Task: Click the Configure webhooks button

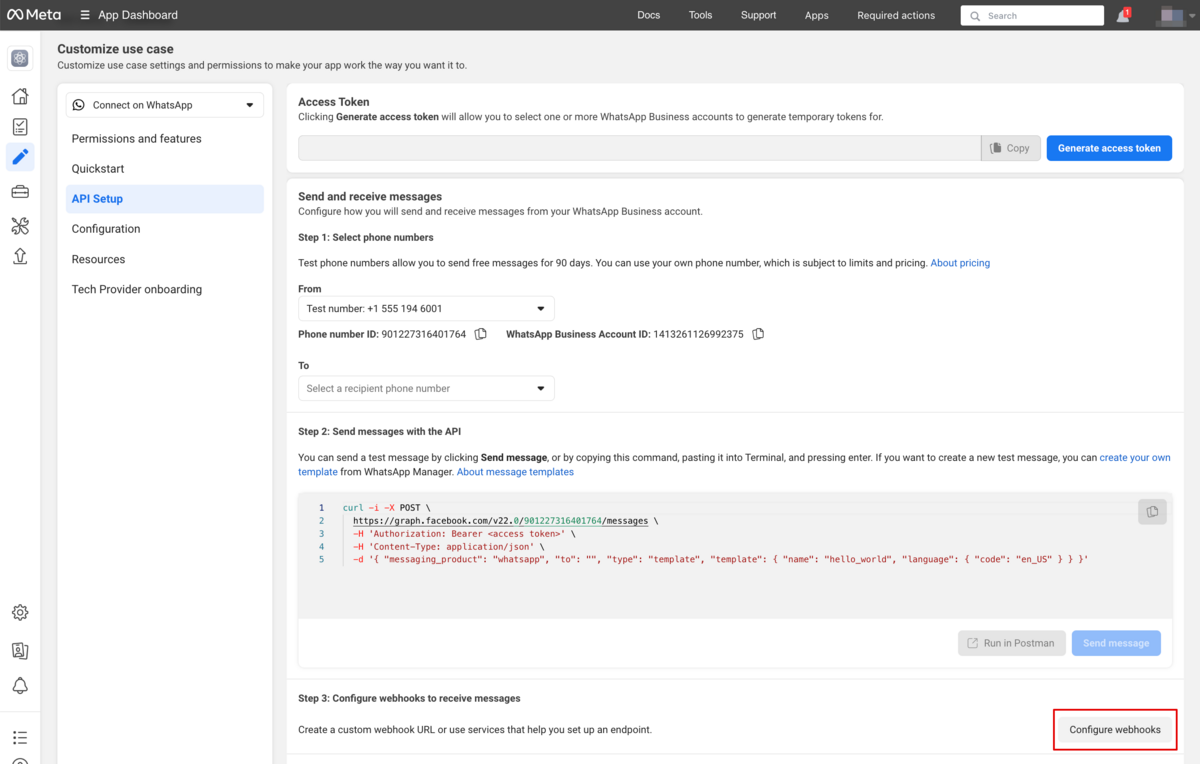Action: tap(1115, 730)
